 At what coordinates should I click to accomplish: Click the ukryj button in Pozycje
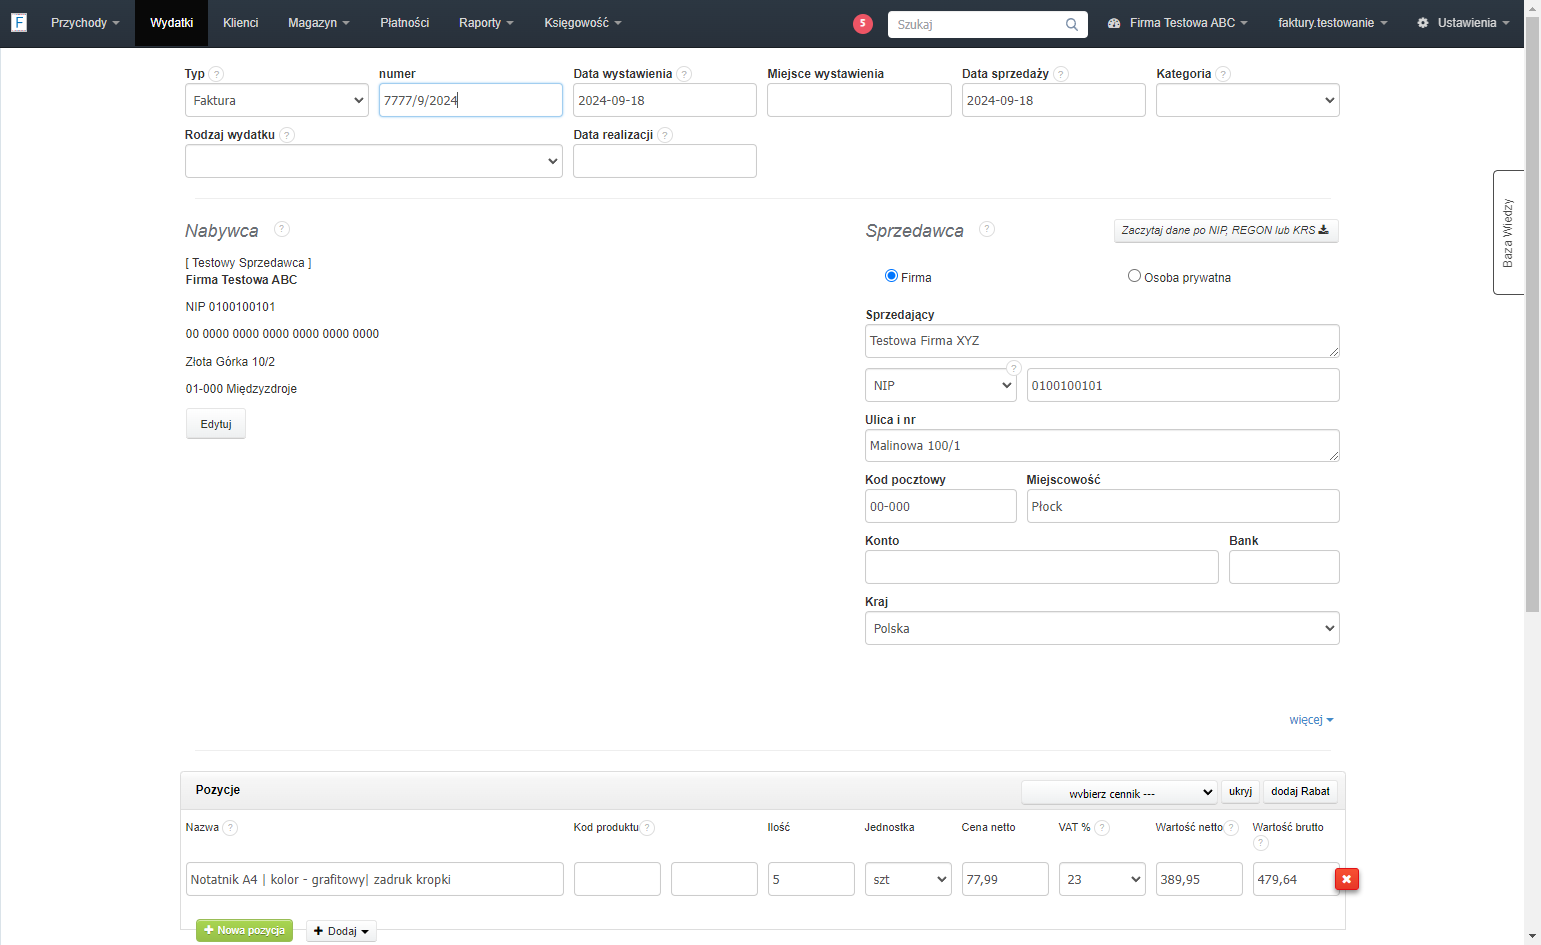coord(1240,792)
